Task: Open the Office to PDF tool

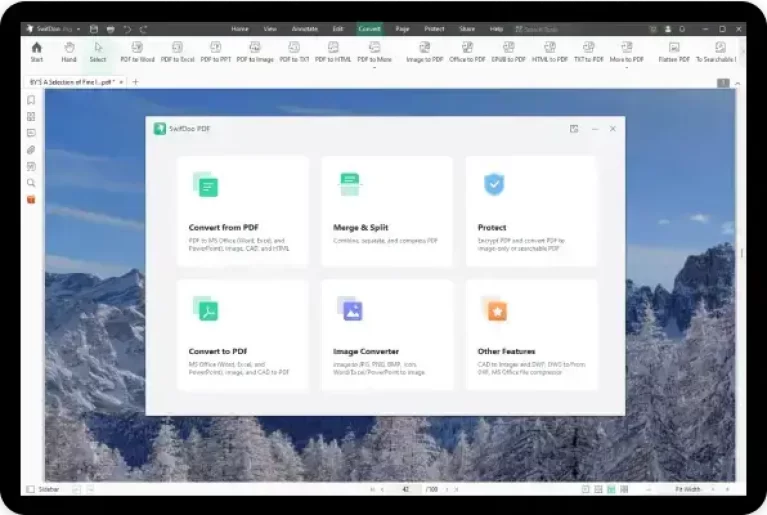Action: [x=467, y=52]
